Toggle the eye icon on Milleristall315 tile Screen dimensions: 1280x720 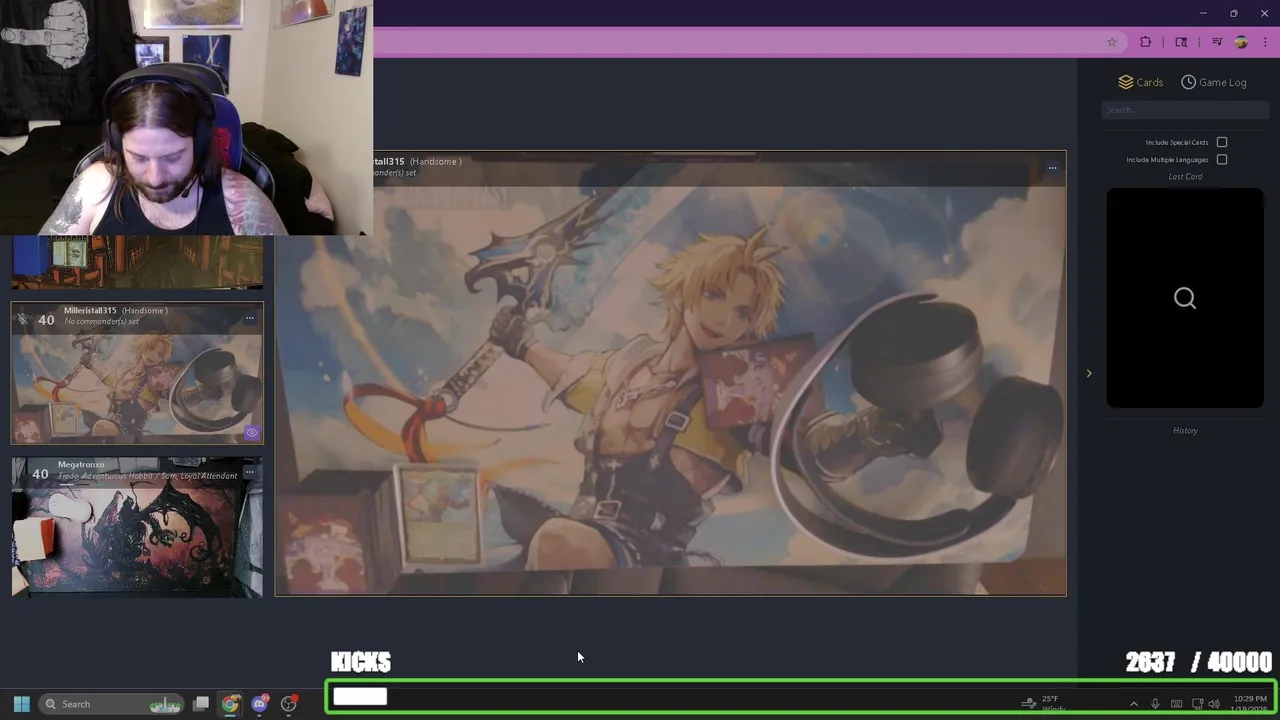click(x=251, y=433)
